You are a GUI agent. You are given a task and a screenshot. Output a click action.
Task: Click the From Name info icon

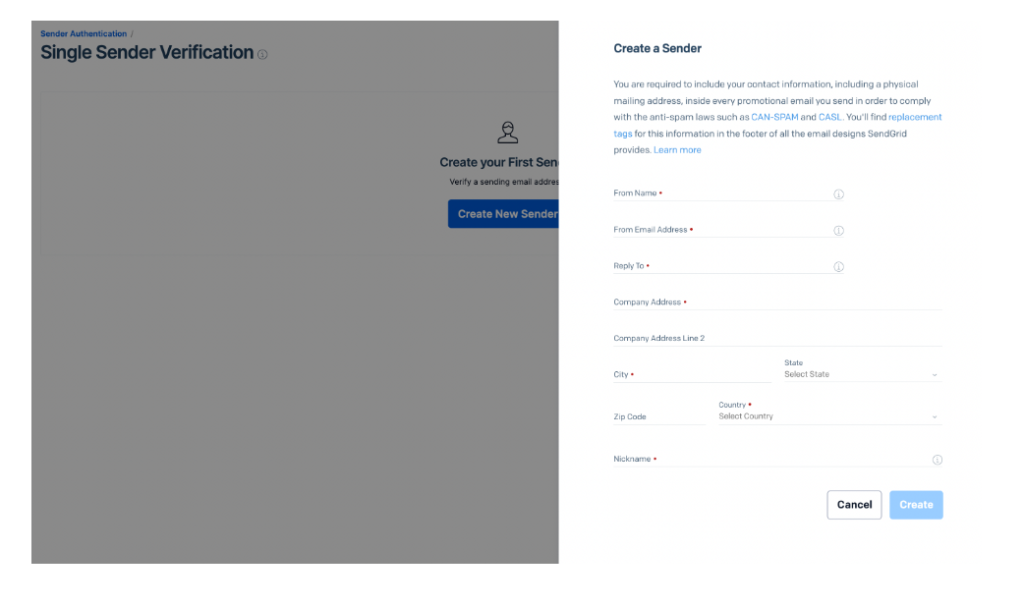click(x=838, y=194)
